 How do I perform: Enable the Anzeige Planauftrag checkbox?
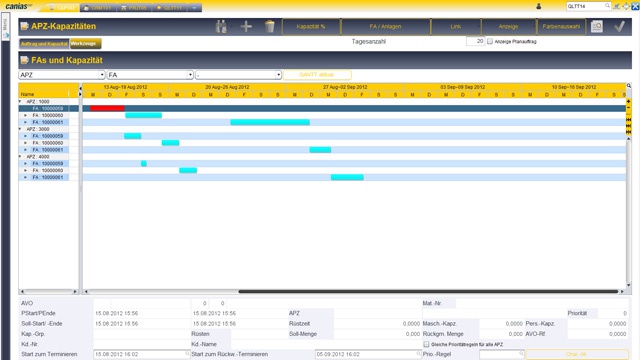[x=490, y=41]
